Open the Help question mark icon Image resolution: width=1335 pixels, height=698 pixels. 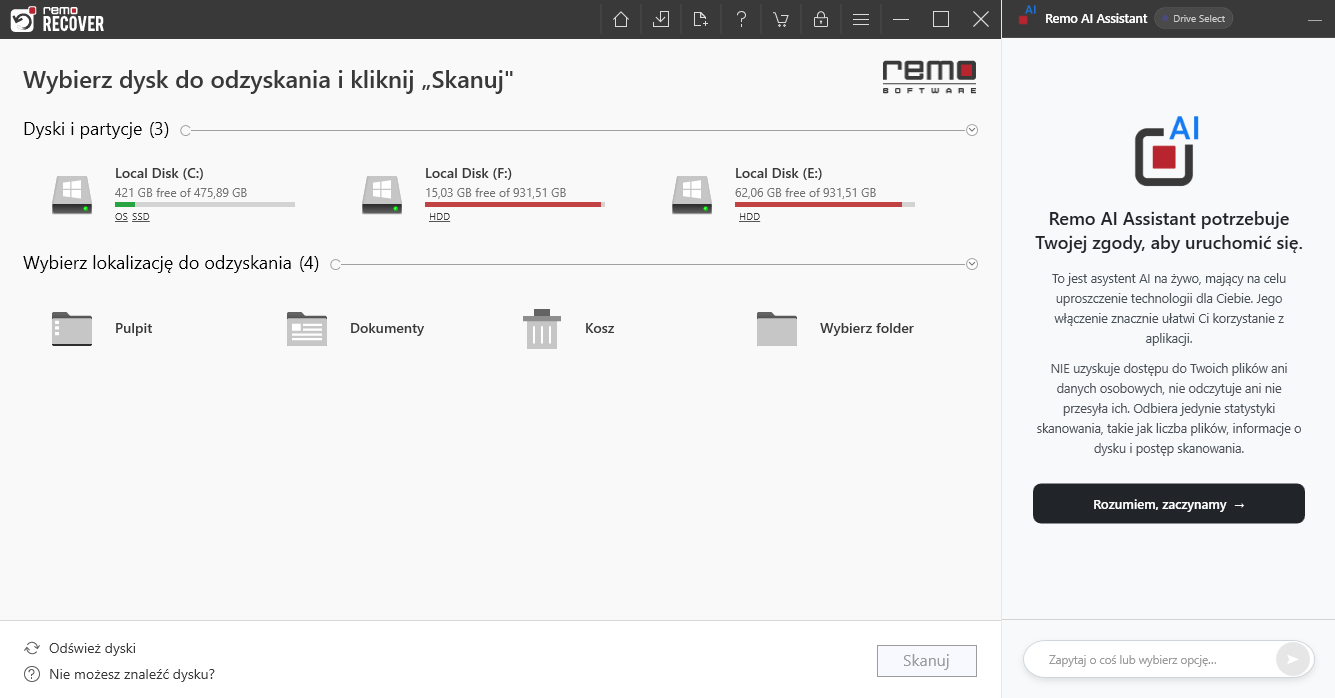tap(741, 19)
